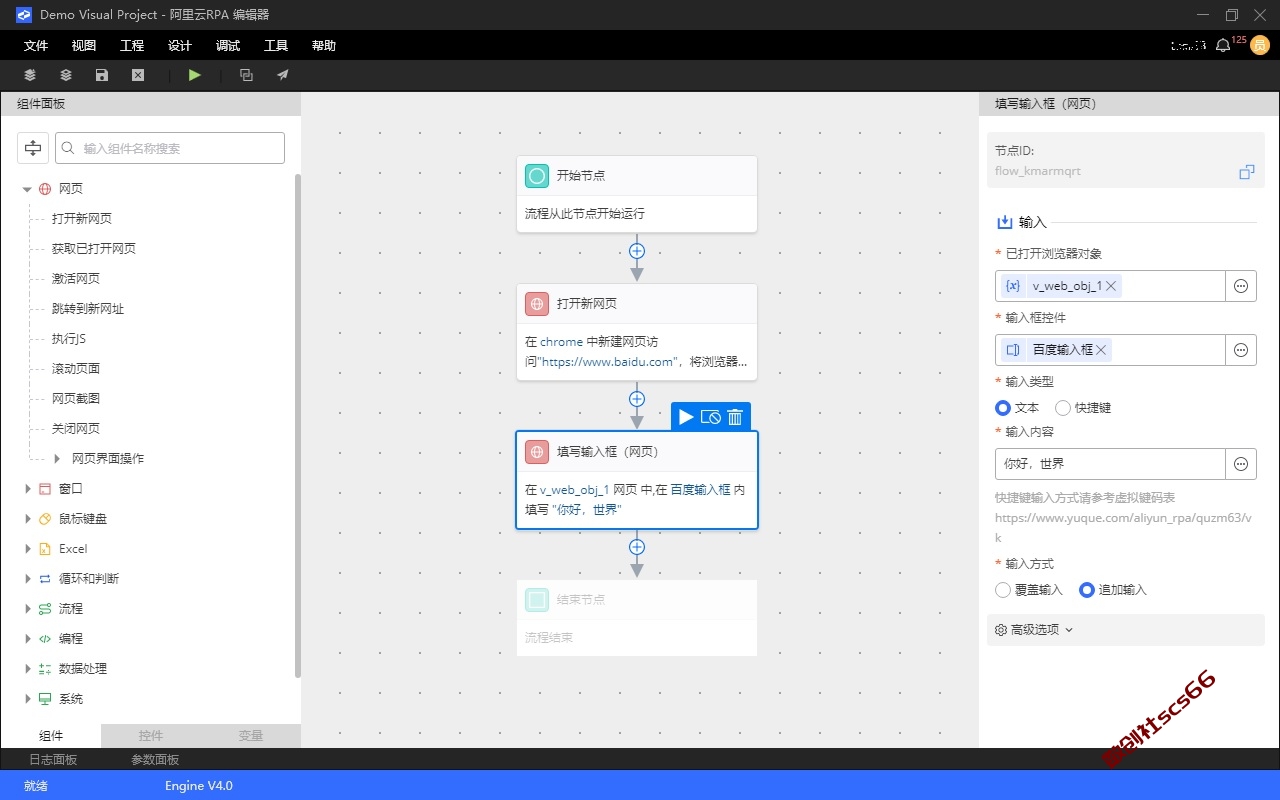Open more options for 输入内容 field
Screen dimensions: 1280x800
tap(1241, 464)
